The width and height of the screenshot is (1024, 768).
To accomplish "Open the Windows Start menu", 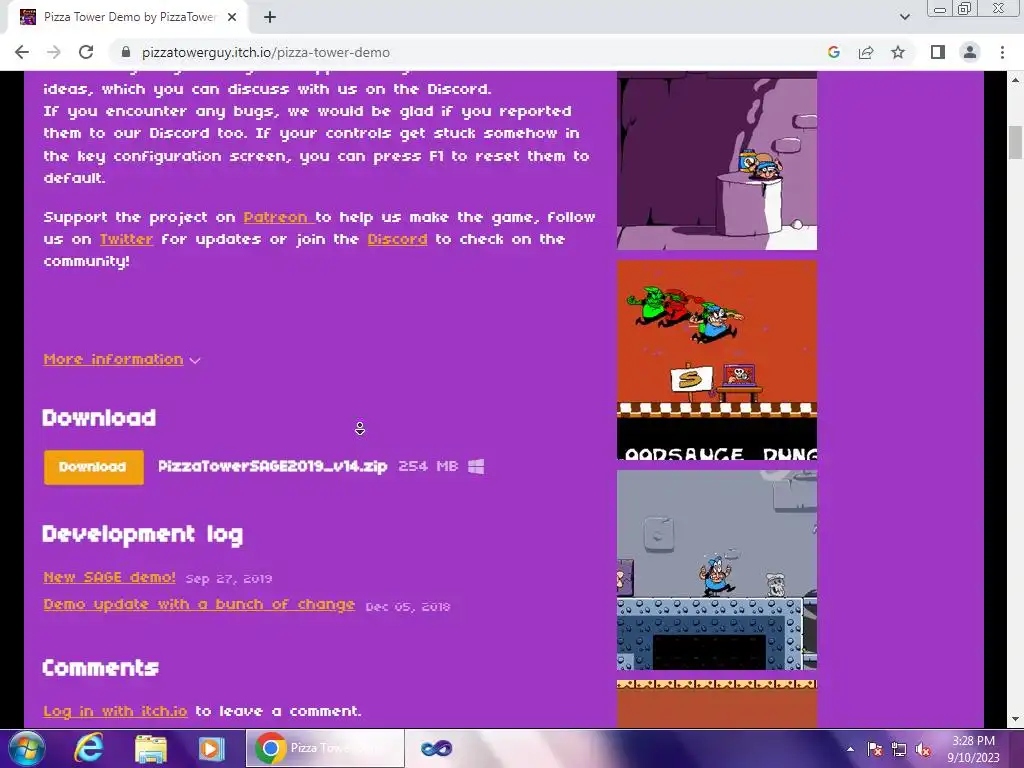I will 26,748.
